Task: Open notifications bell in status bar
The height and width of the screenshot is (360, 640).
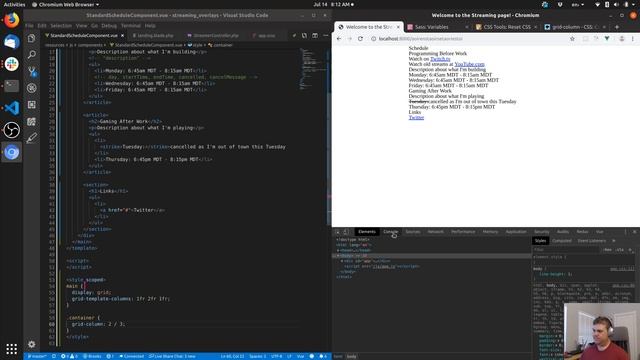Action: click(x=322, y=356)
